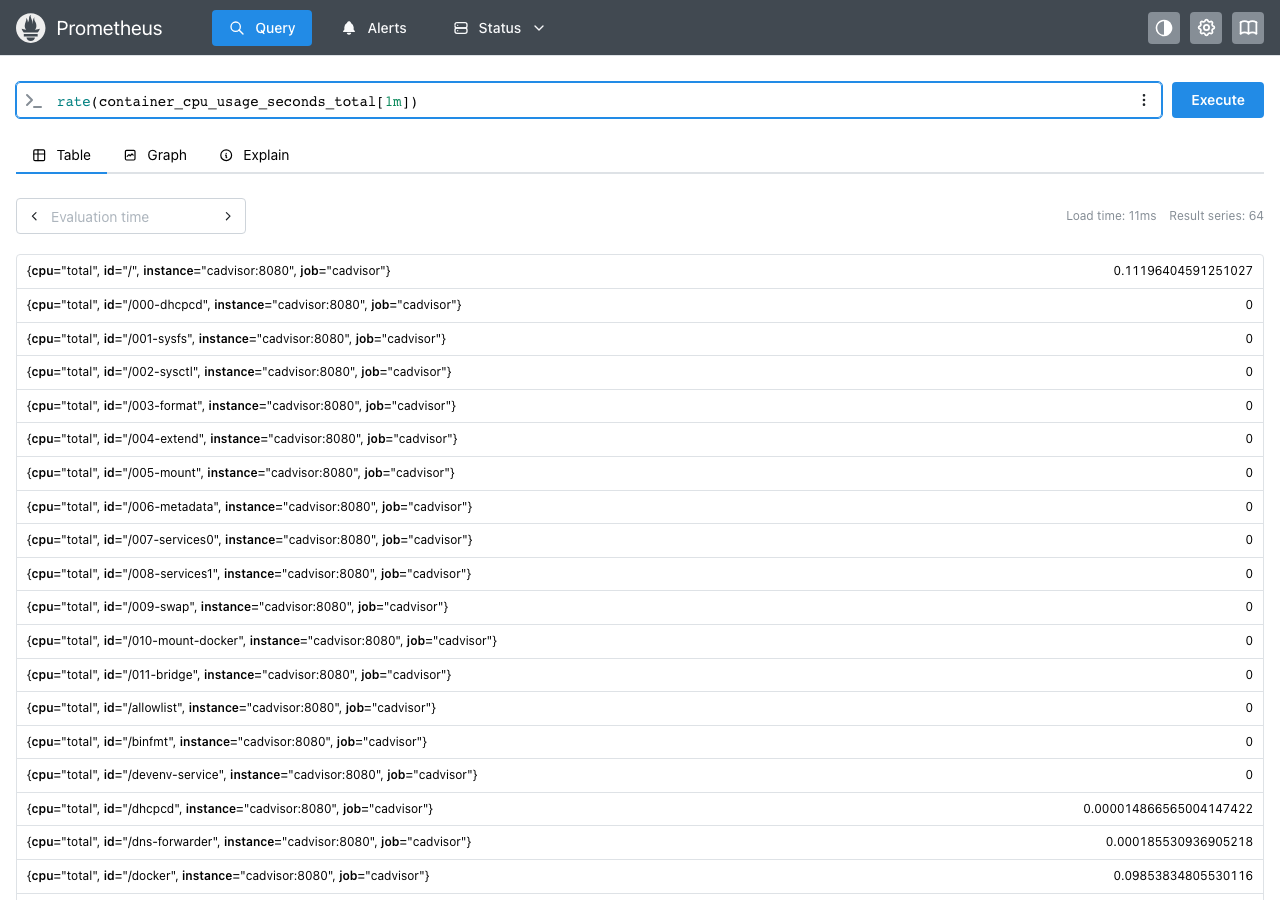Select the id="/docker" series row
This screenshot has width=1280, height=900.
coord(640,875)
